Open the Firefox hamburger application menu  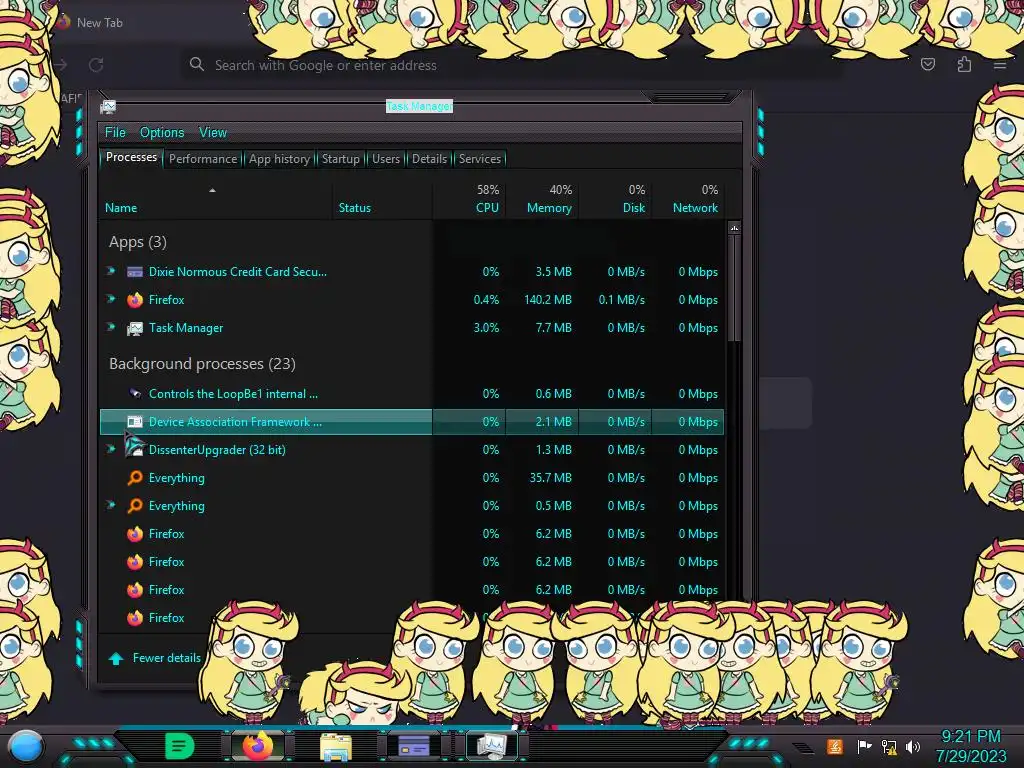(1000, 65)
